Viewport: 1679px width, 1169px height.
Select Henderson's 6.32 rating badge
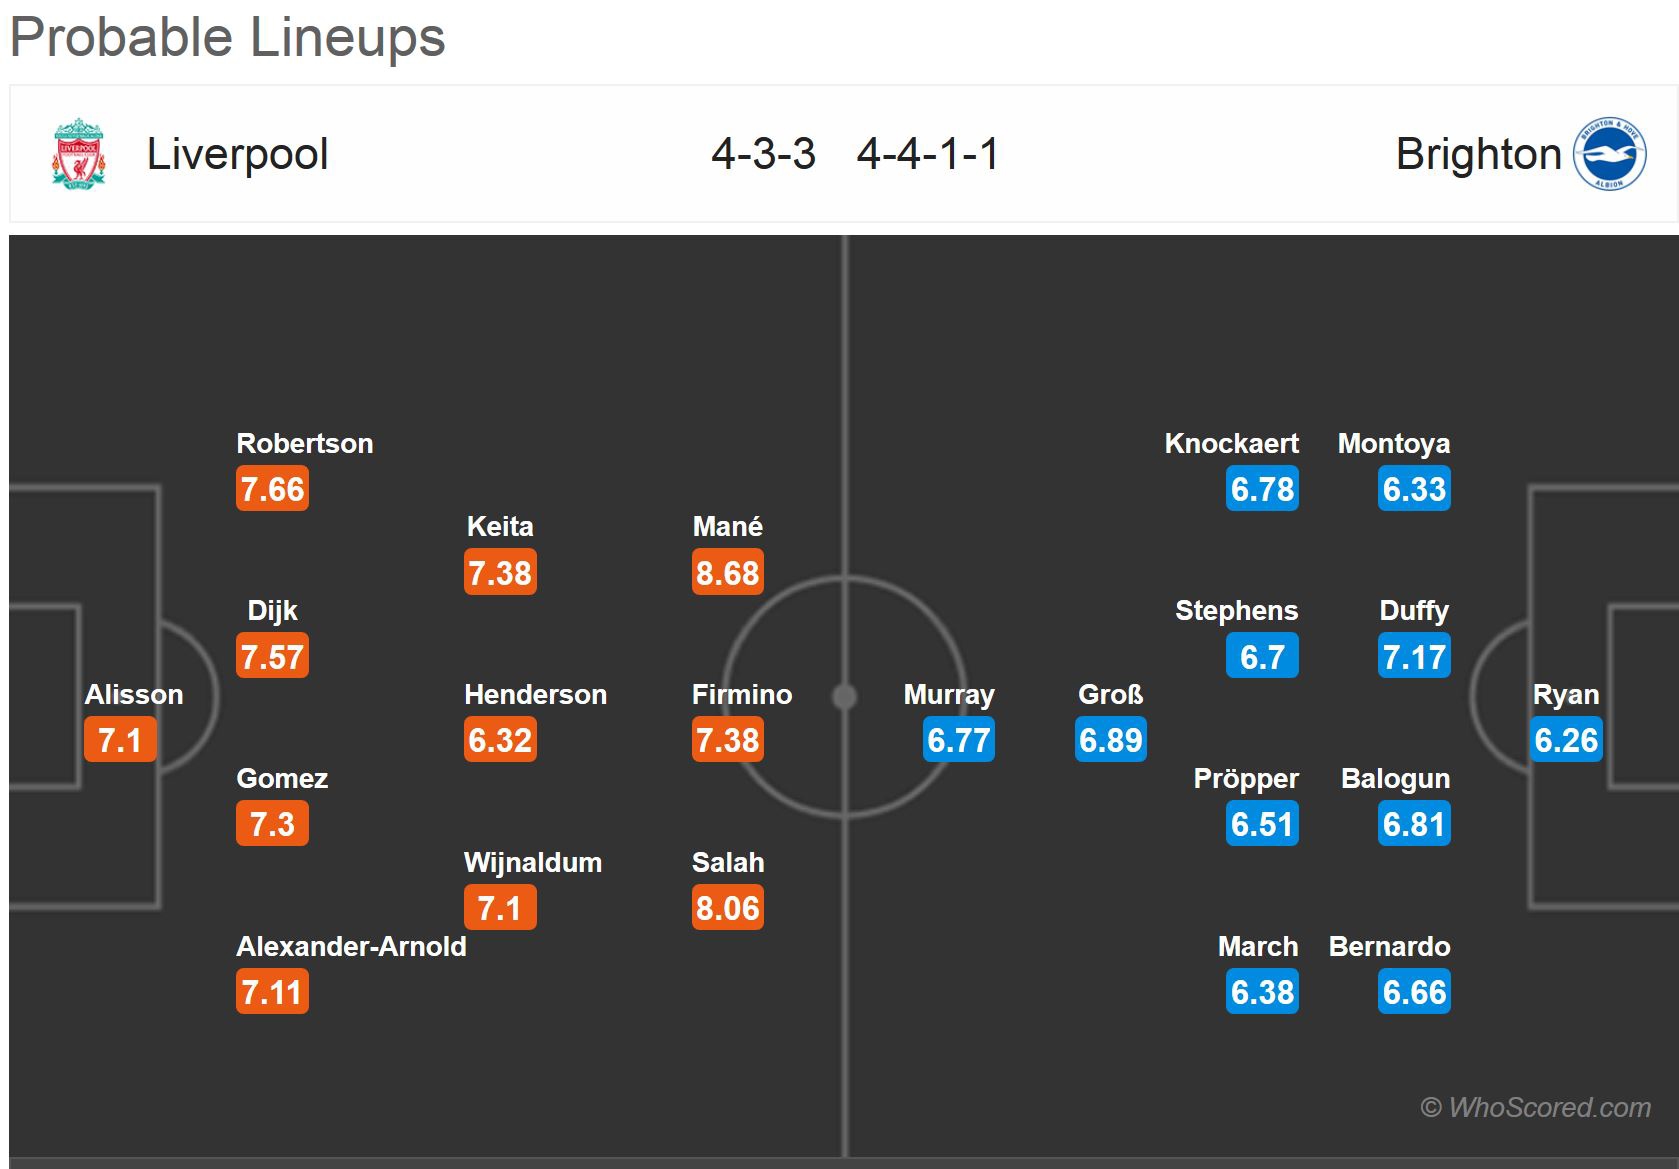(x=500, y=740)
